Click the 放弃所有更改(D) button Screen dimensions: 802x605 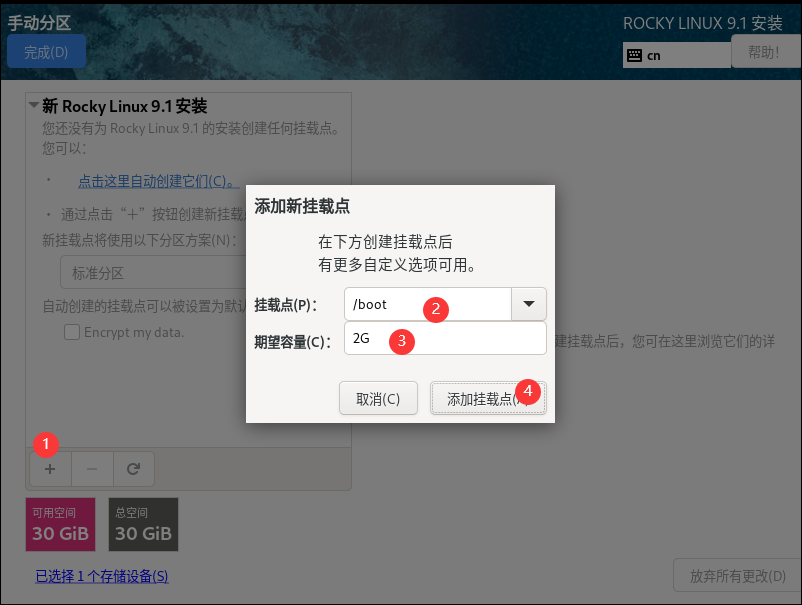click(x=737, y=575)
